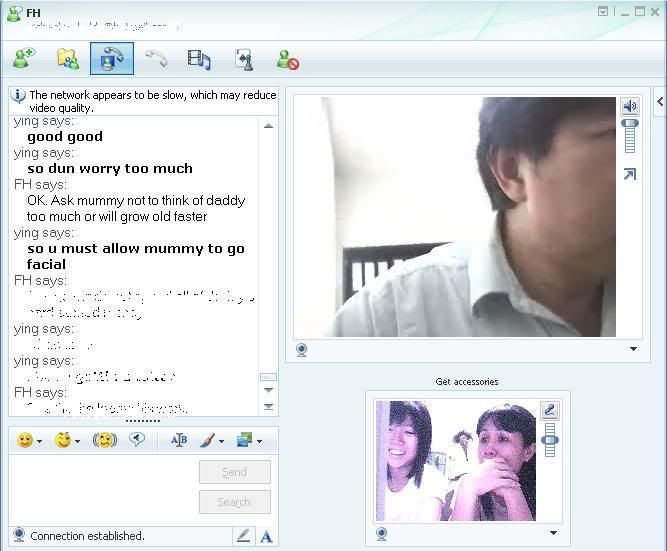
Task: Switch to handwriting mode pen icon
Action: point(243,536)
